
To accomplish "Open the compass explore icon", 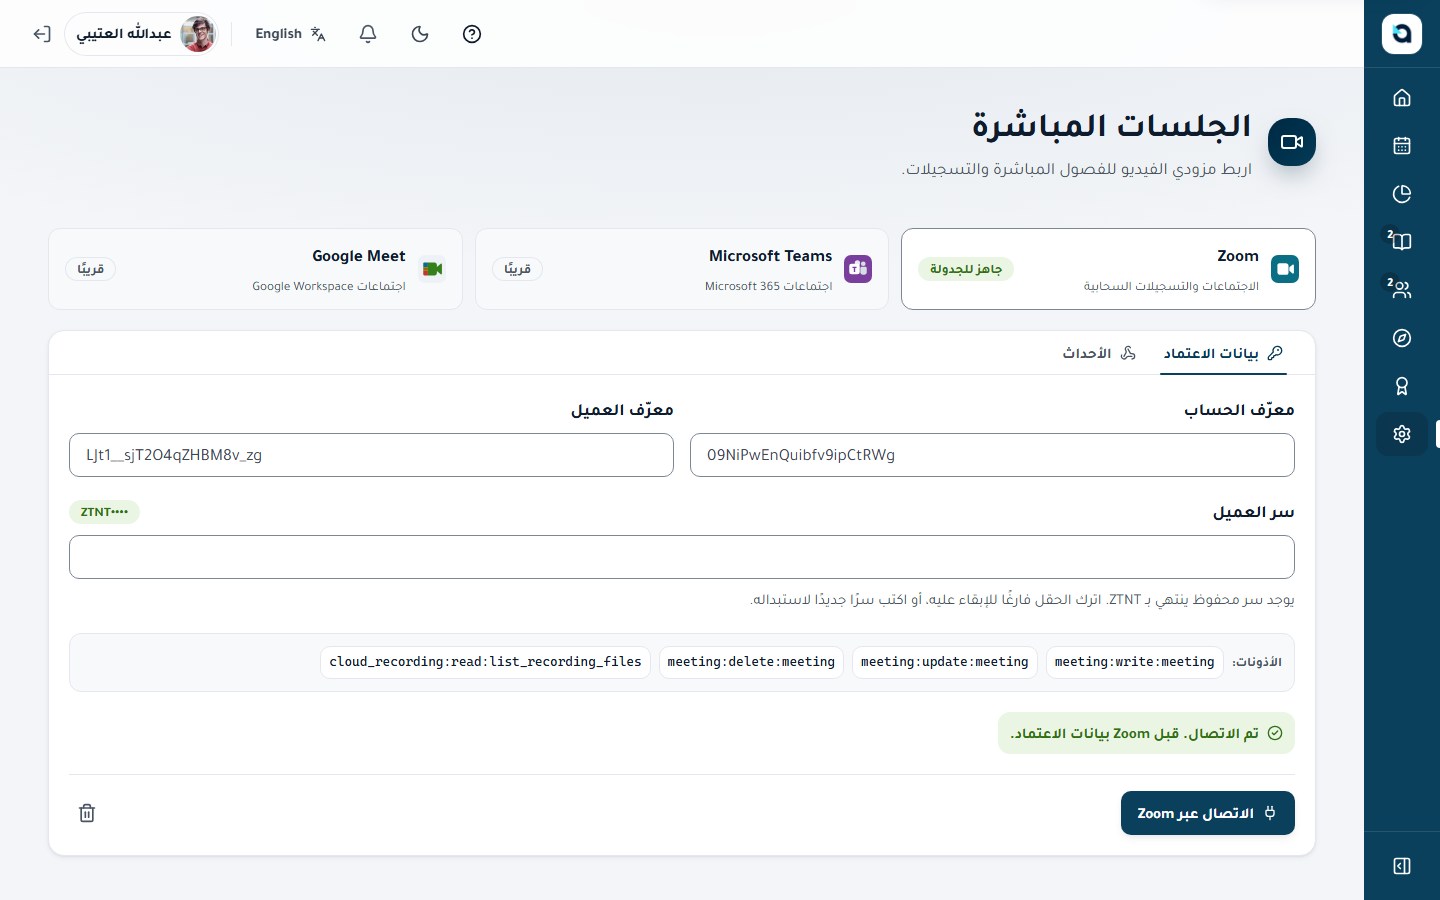I will tap(1402, 338).
